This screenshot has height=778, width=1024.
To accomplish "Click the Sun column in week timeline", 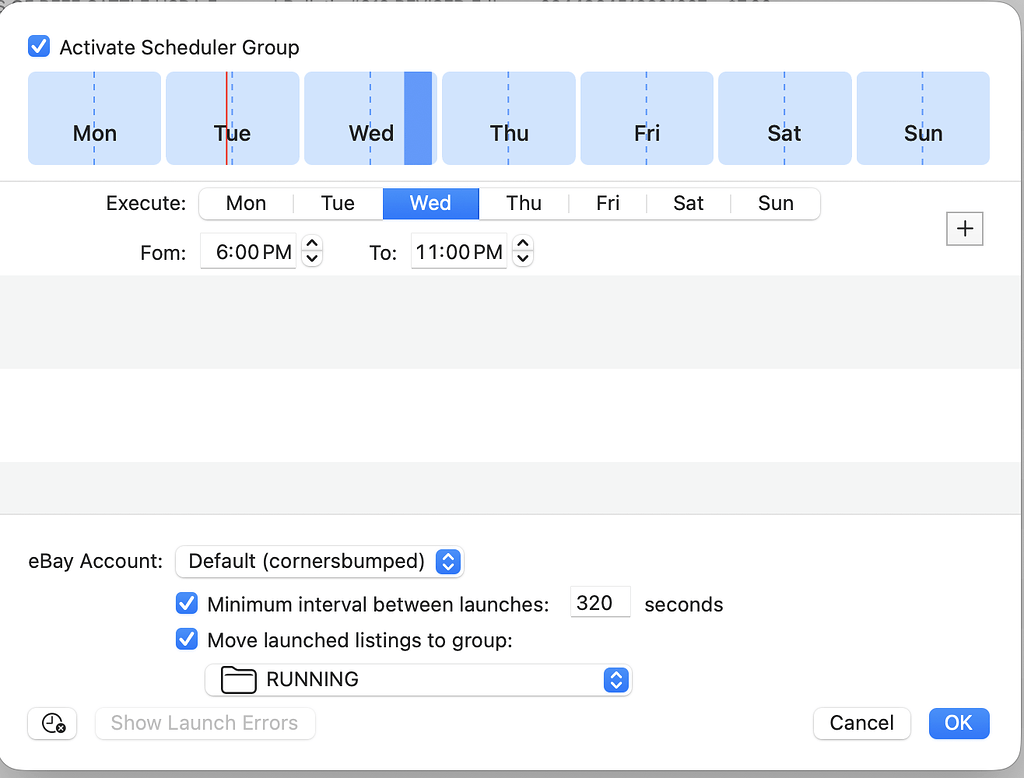I will click(x=923, y=118).
